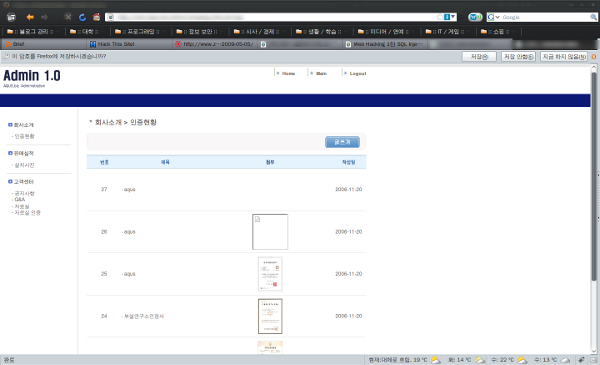The image size is (600, 365).
Task: Open the address bar history dropdown arrow
Action: 453,17
